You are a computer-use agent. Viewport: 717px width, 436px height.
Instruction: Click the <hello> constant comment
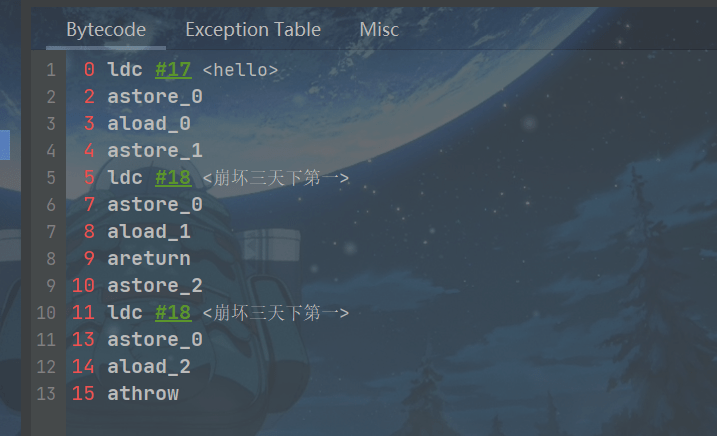click(x=239, y=70)
